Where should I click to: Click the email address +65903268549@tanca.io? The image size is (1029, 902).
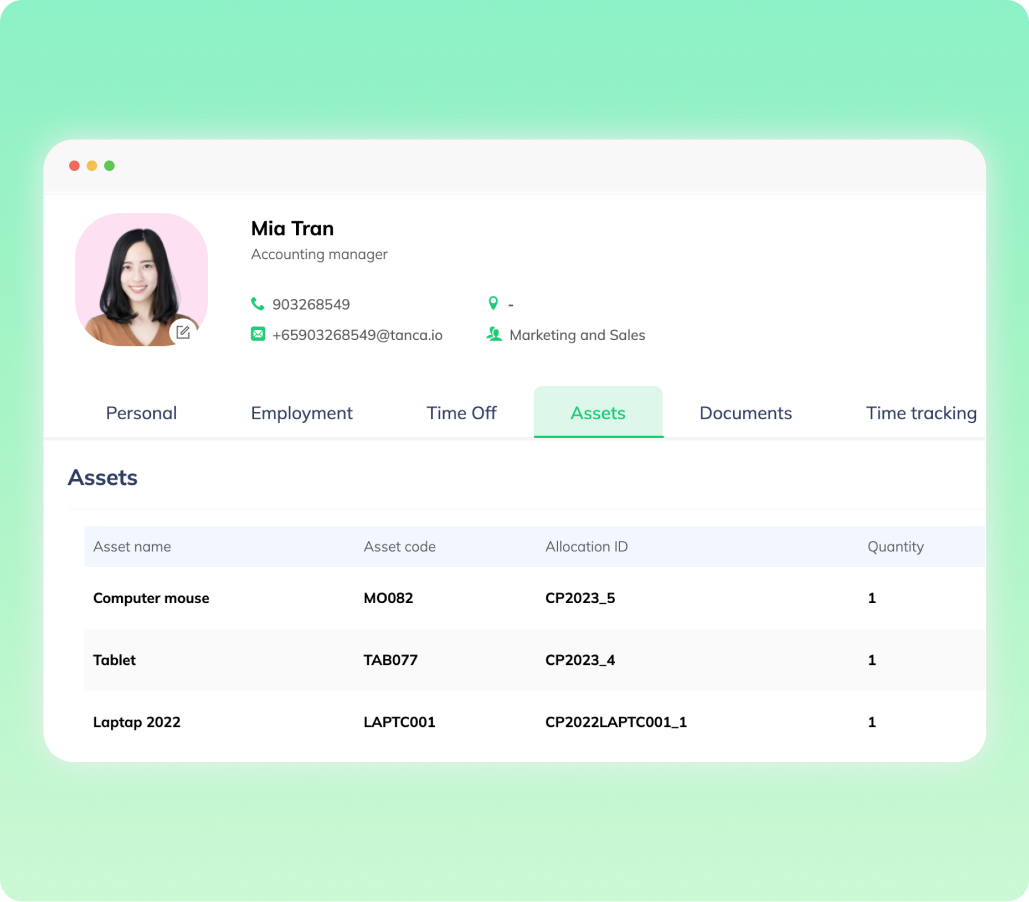[x=357, y=335]
